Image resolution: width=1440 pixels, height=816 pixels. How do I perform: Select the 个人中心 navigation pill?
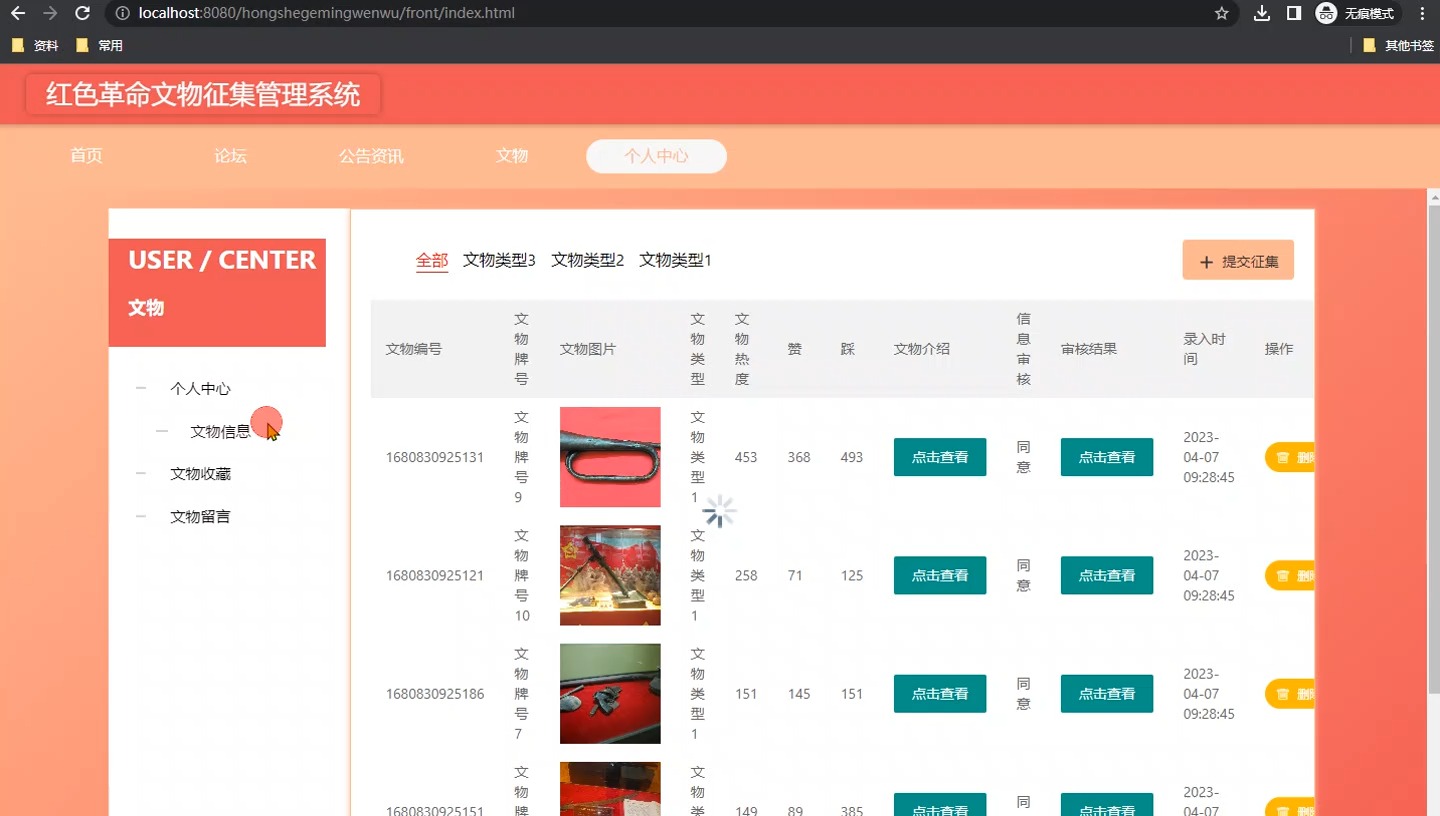coord(656,156)
